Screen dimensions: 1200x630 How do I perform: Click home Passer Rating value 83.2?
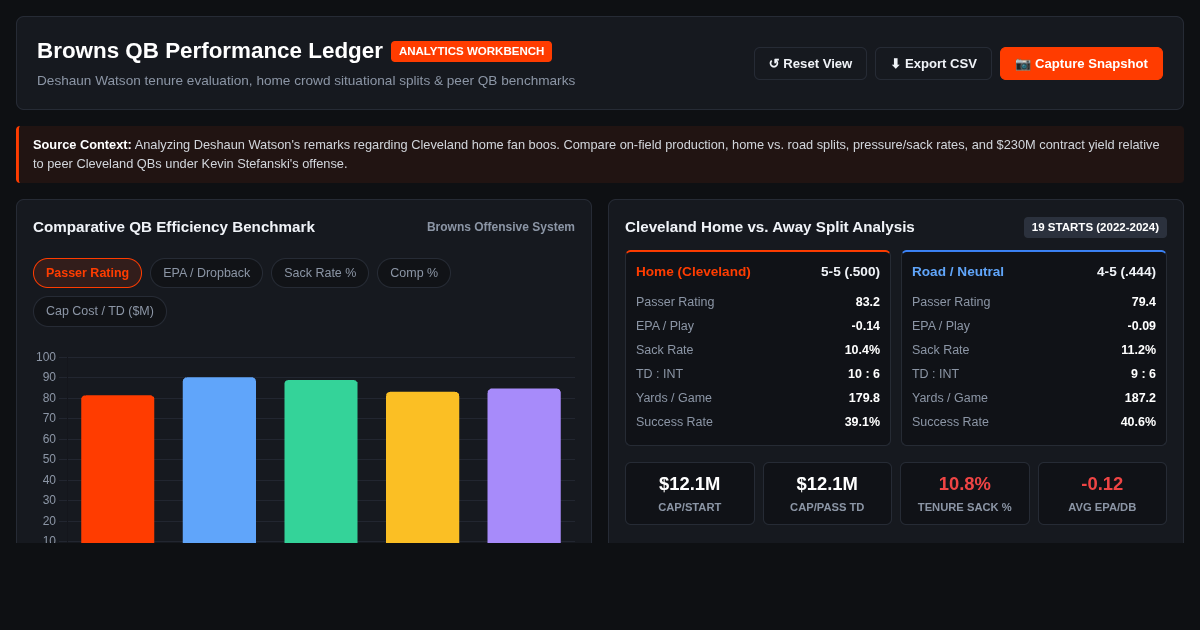(867, 302)
